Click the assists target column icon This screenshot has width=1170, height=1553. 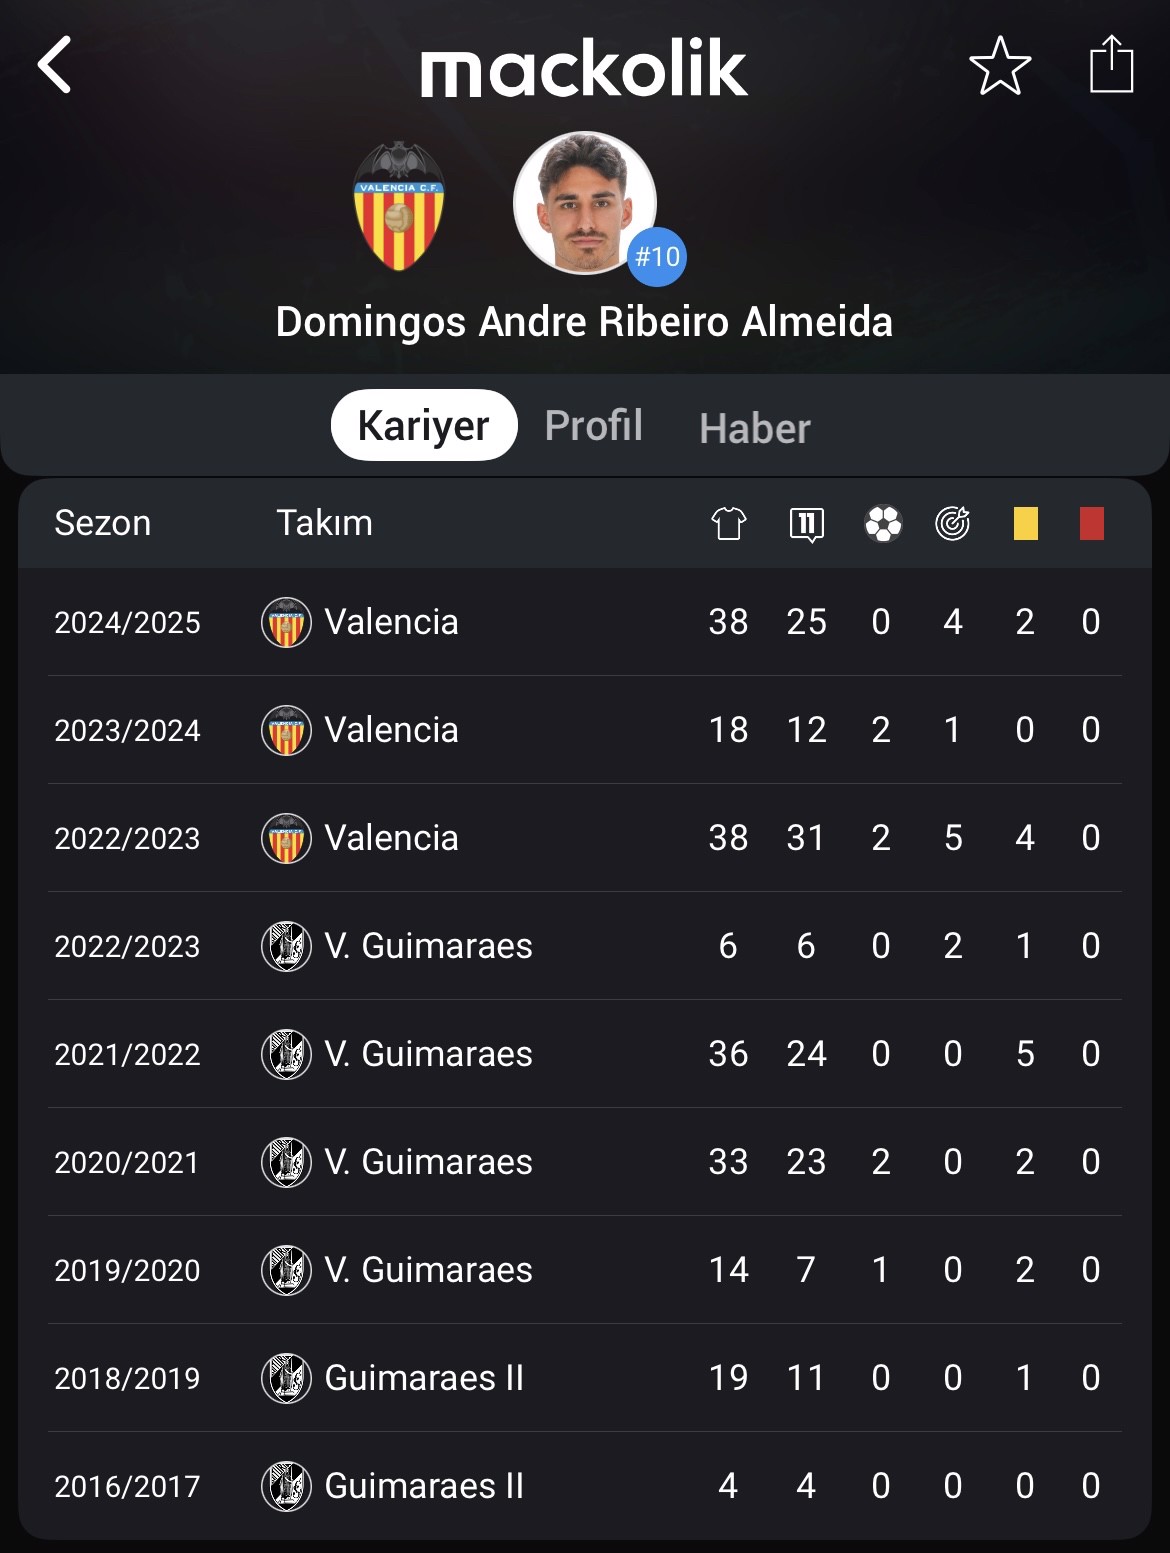point(953,523)
